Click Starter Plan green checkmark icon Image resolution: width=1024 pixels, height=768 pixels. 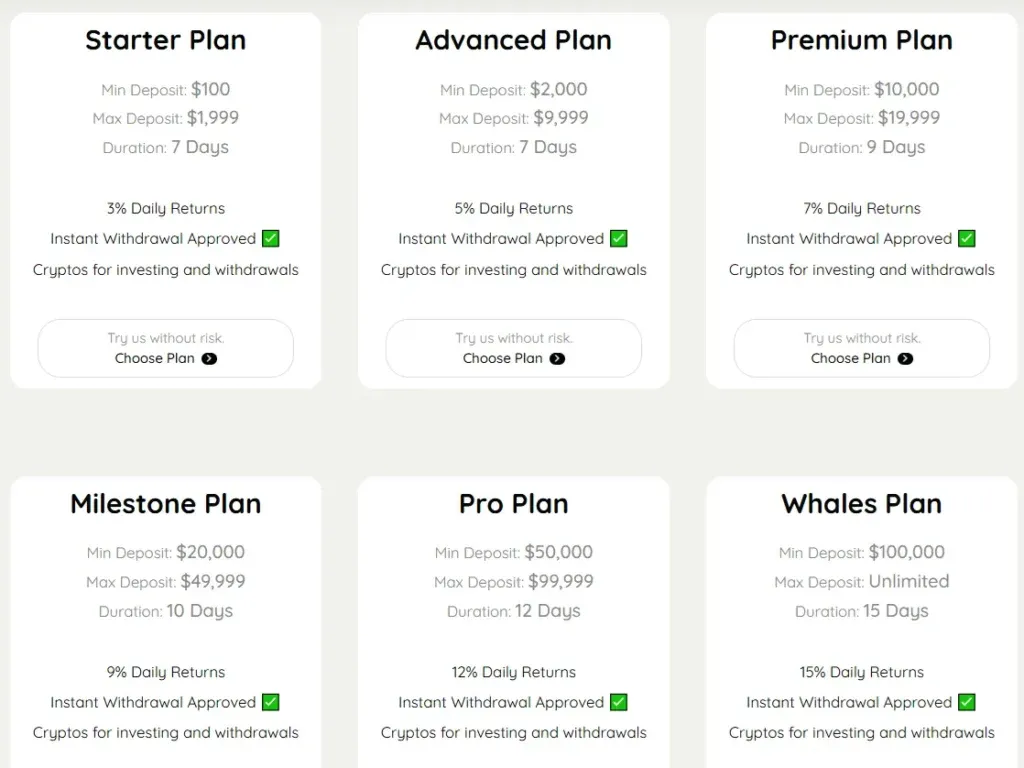click(x=270, y=239)
